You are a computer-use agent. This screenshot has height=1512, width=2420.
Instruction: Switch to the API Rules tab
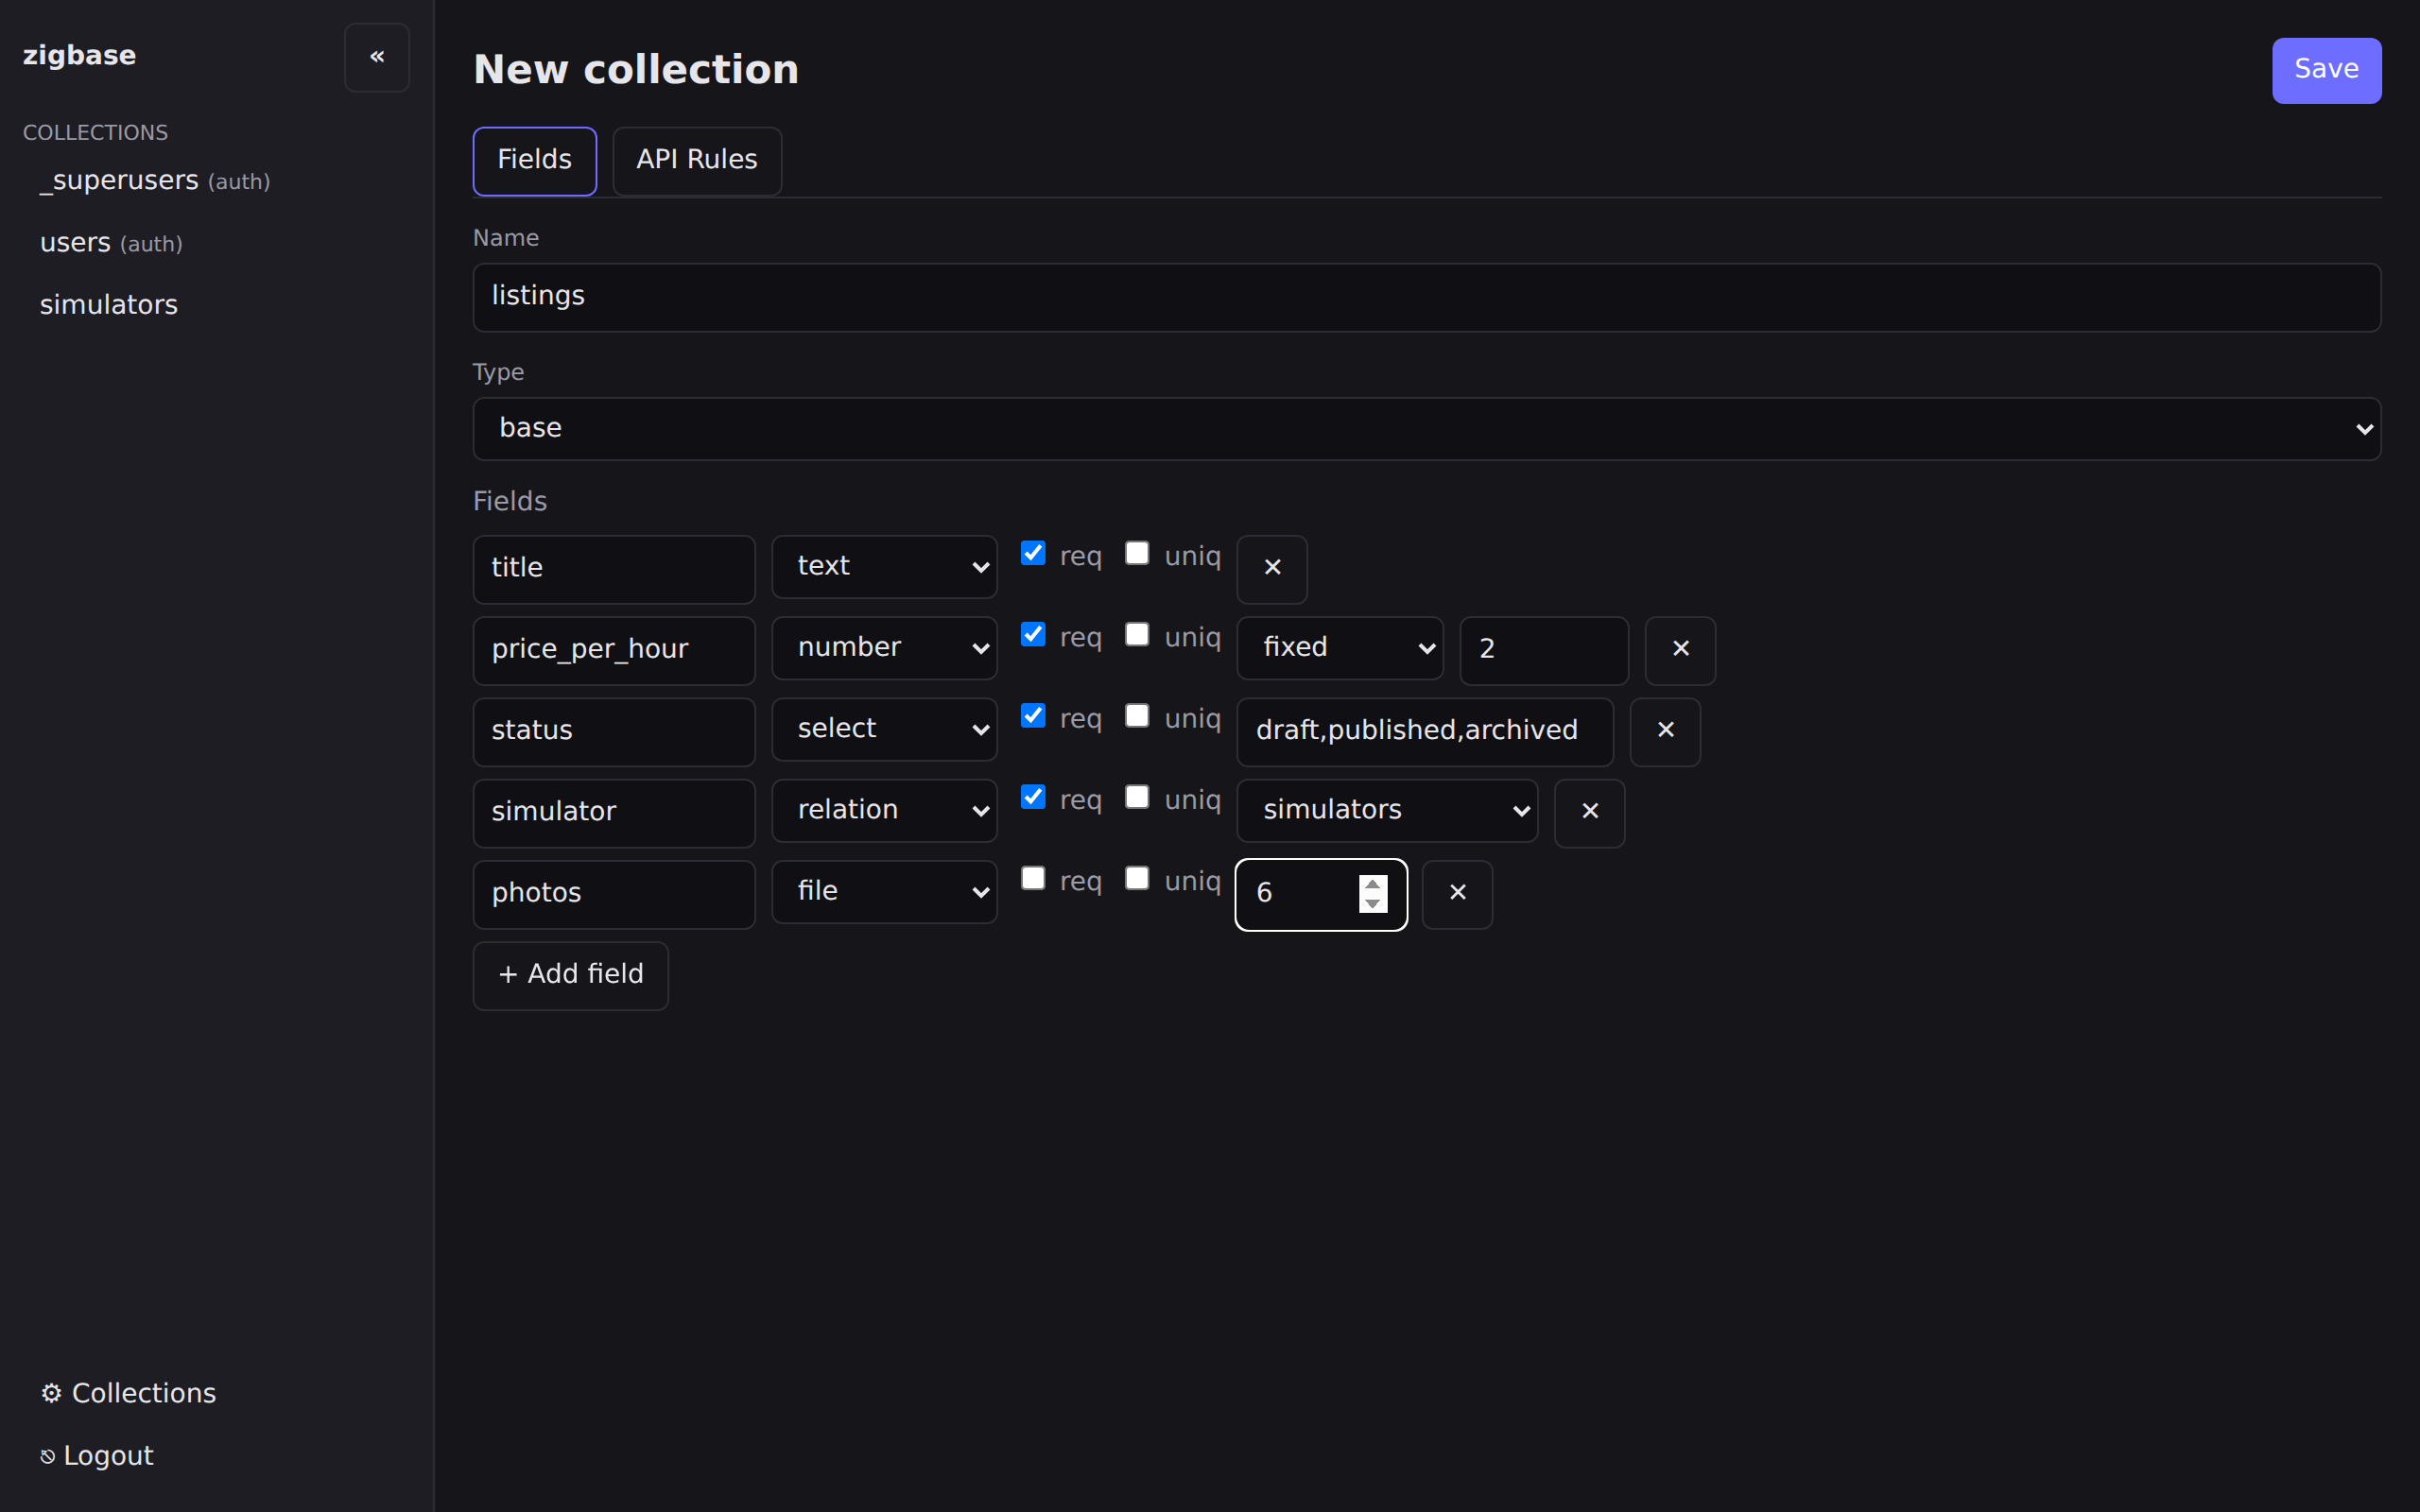click(x=697, y=160)
